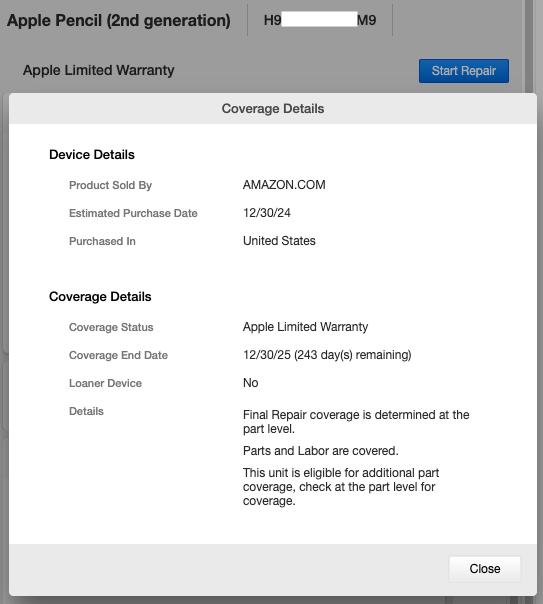Click the Start Repair button
The height and width of the screenshot is (604, 543).
pyautogui.click(x=464, y=71)
